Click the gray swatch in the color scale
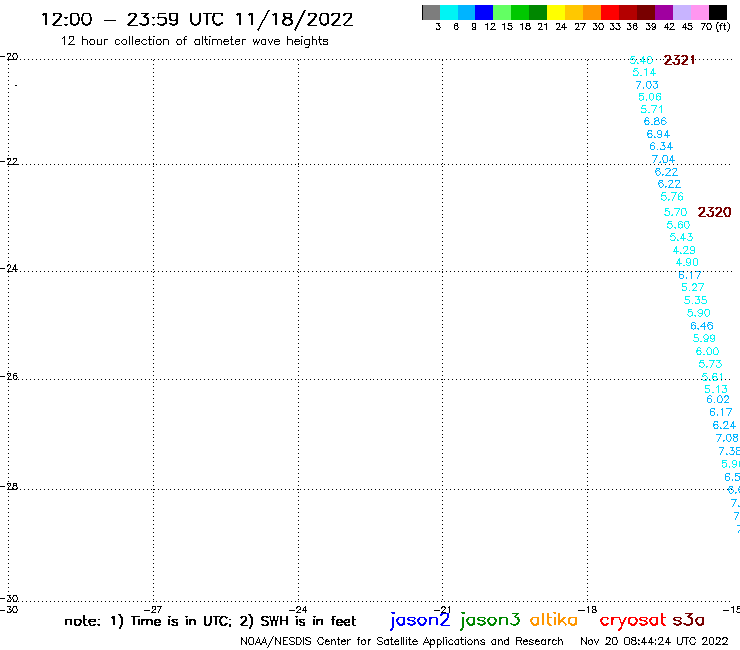The image size is (740, 650). click(x=431, y=12)
